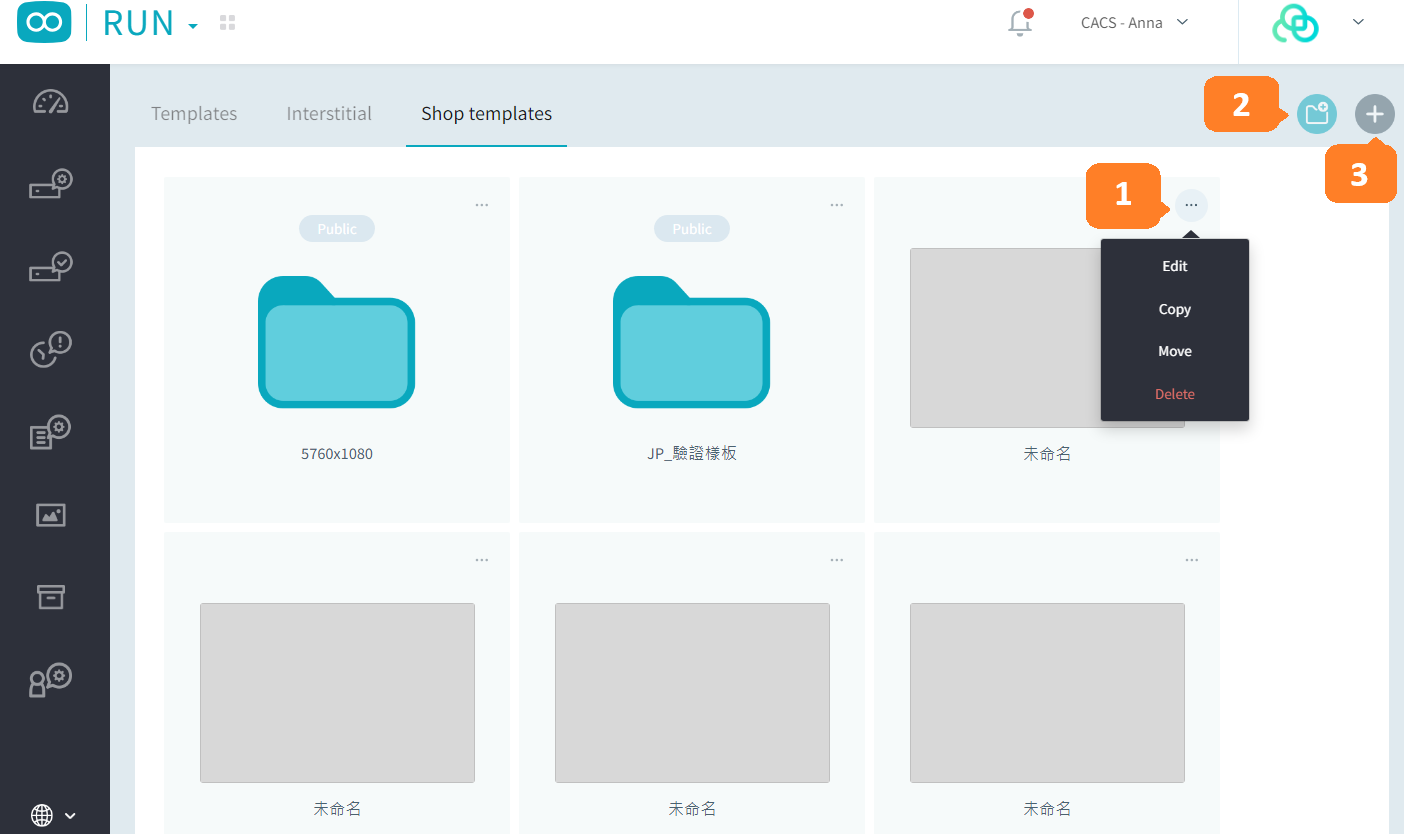Screen dimensions: 1404x834
Task: Open the bottom-right 未命名 template thumbnail
Action: (x=1047, y=693)
